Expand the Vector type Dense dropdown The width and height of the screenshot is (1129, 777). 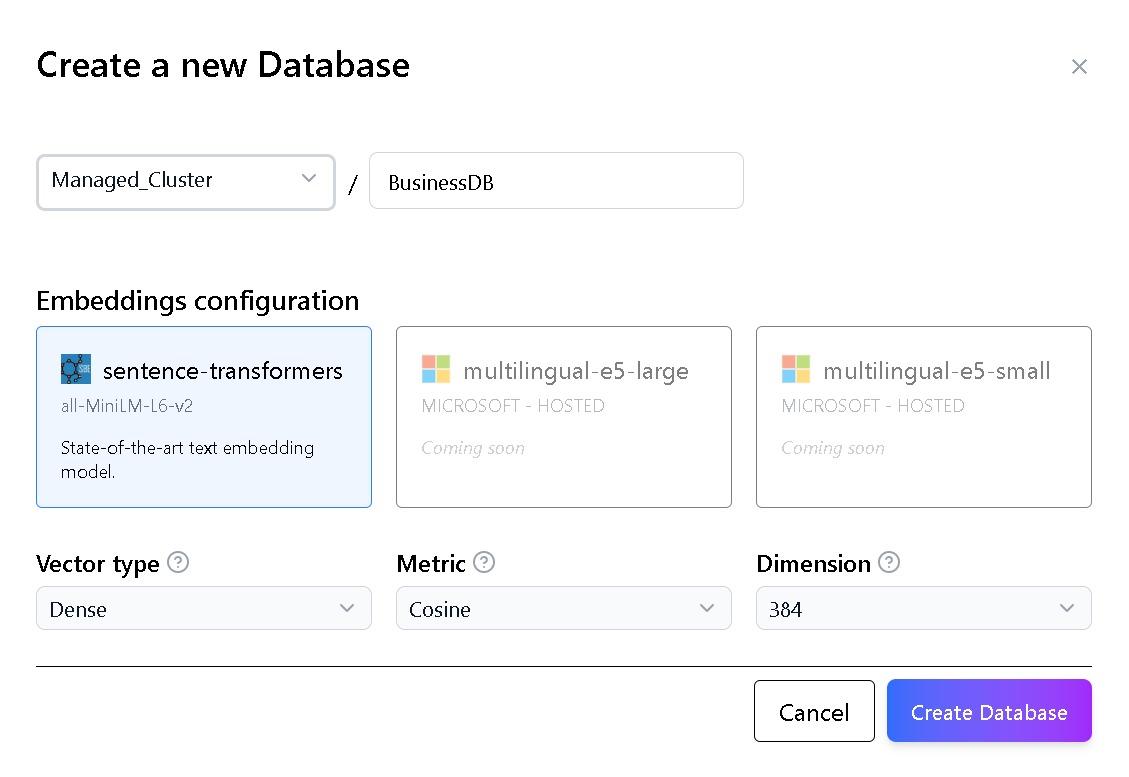point(204,608)
